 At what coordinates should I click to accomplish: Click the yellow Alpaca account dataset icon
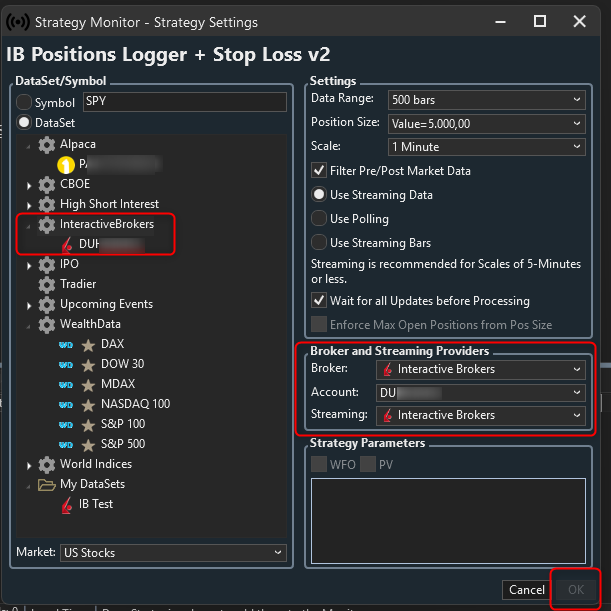(x=66, y=164)
